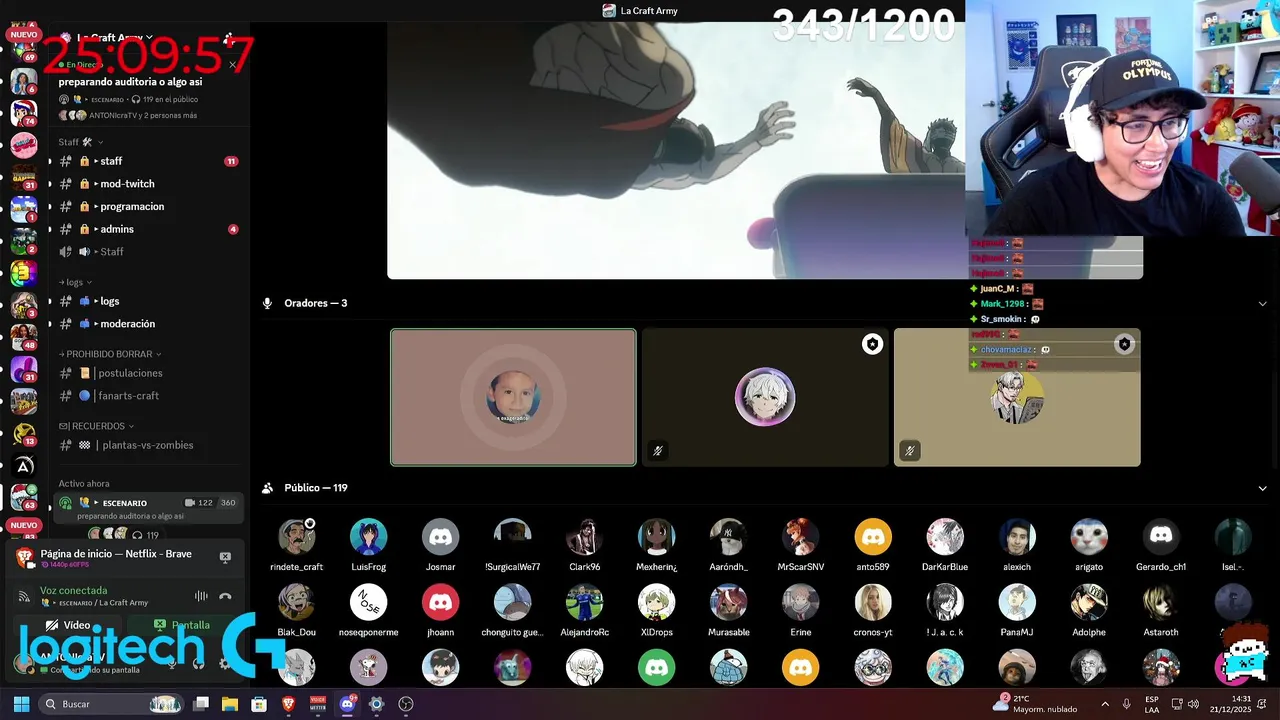
Task: Open anto589's audience avatar
Action: click(873, 537)
